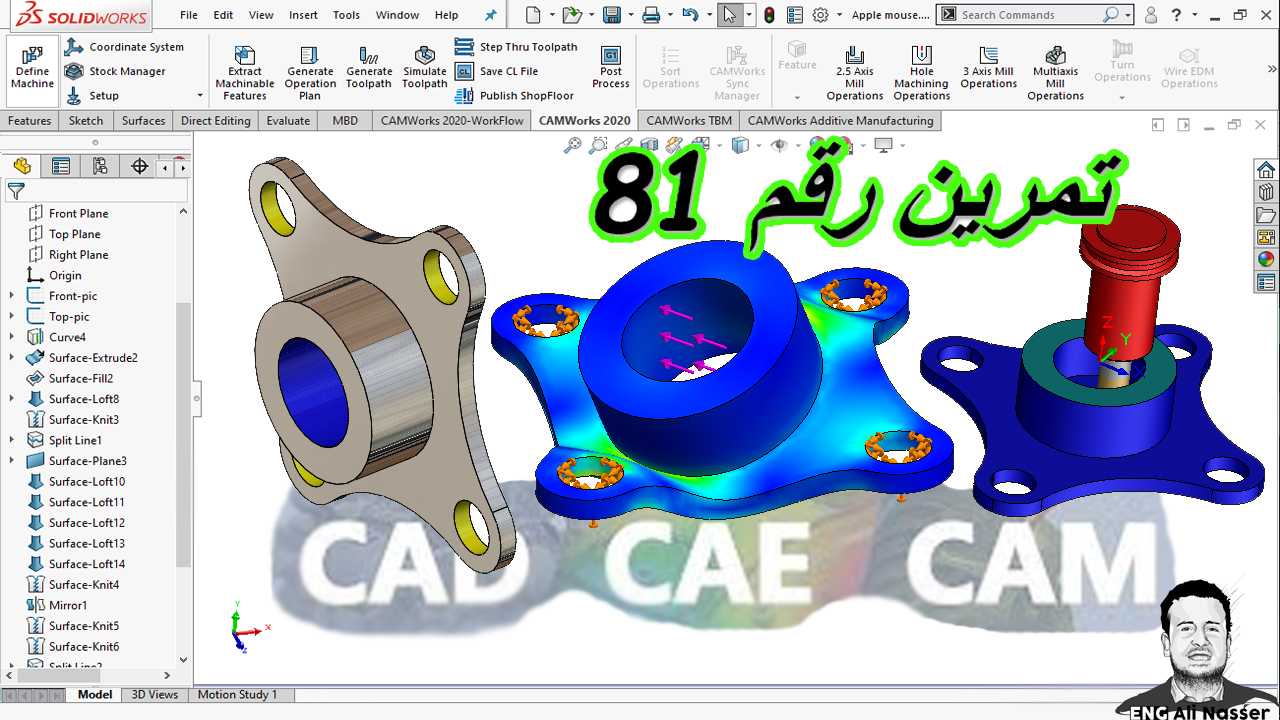Switch to the CAMWorks Additive Manufacturing tab
Image resolution: width=1280 pixels, height=720 pixels.
[840, 121]
